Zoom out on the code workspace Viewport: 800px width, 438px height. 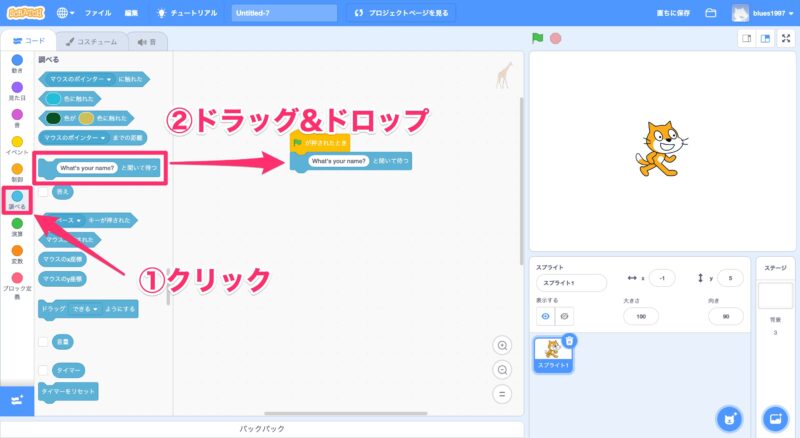click(x=502, y=369)
